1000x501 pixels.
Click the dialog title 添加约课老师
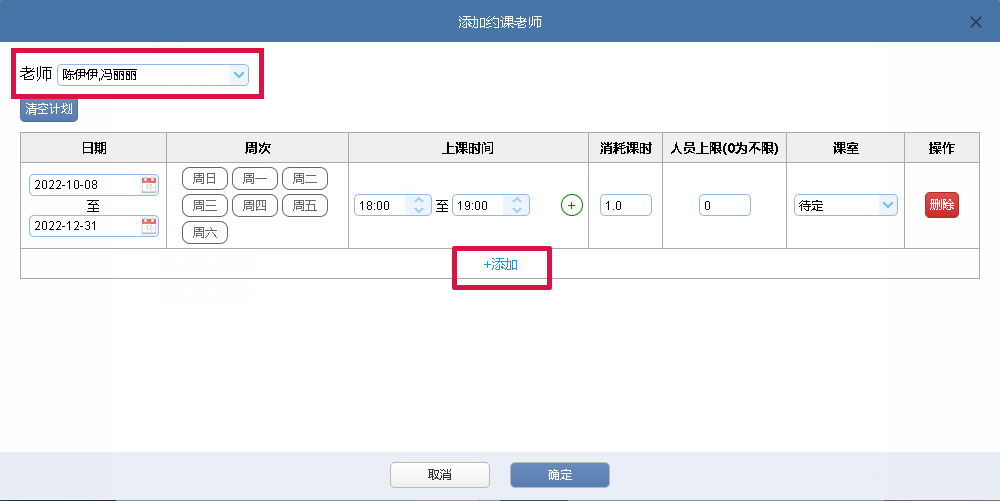tap(500, 22)
